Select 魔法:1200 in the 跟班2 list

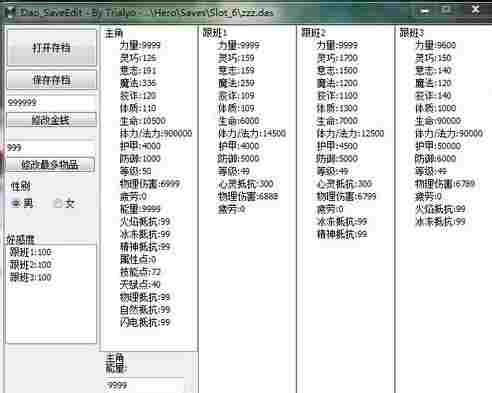(337, 83)
